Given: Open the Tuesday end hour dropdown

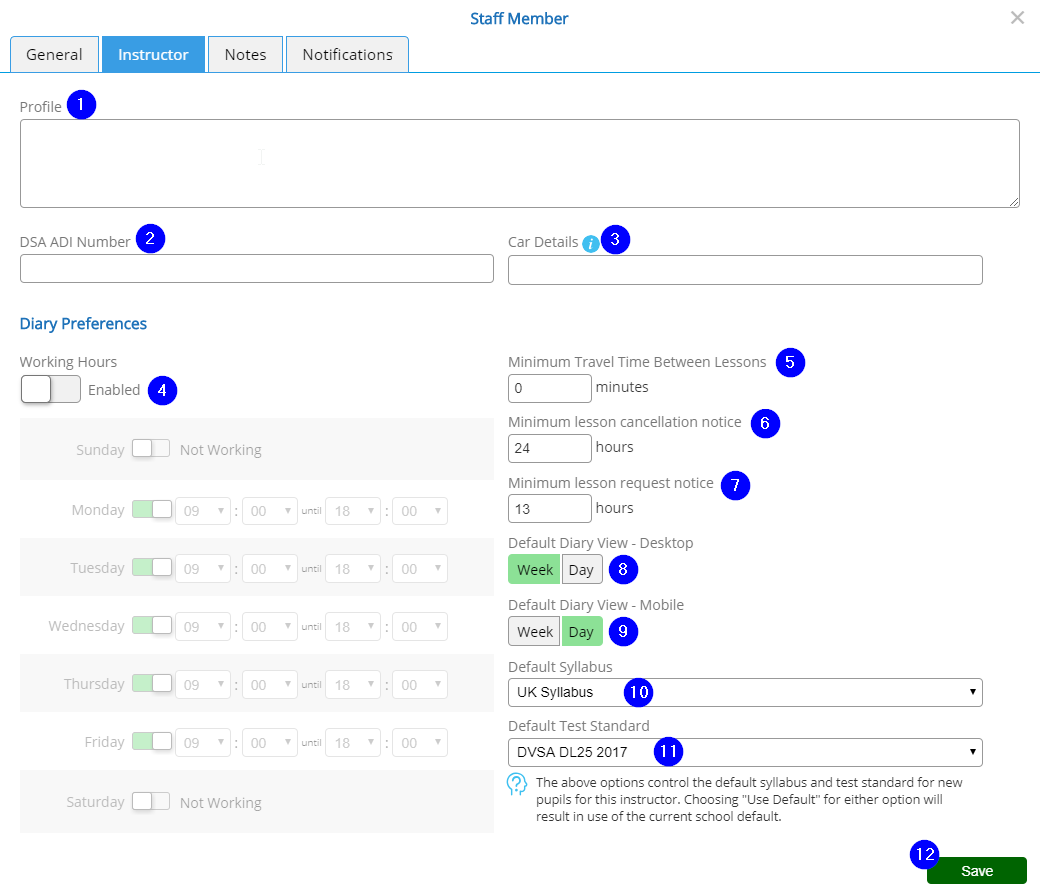Looking at the screenshot, I should click(353, 568).
